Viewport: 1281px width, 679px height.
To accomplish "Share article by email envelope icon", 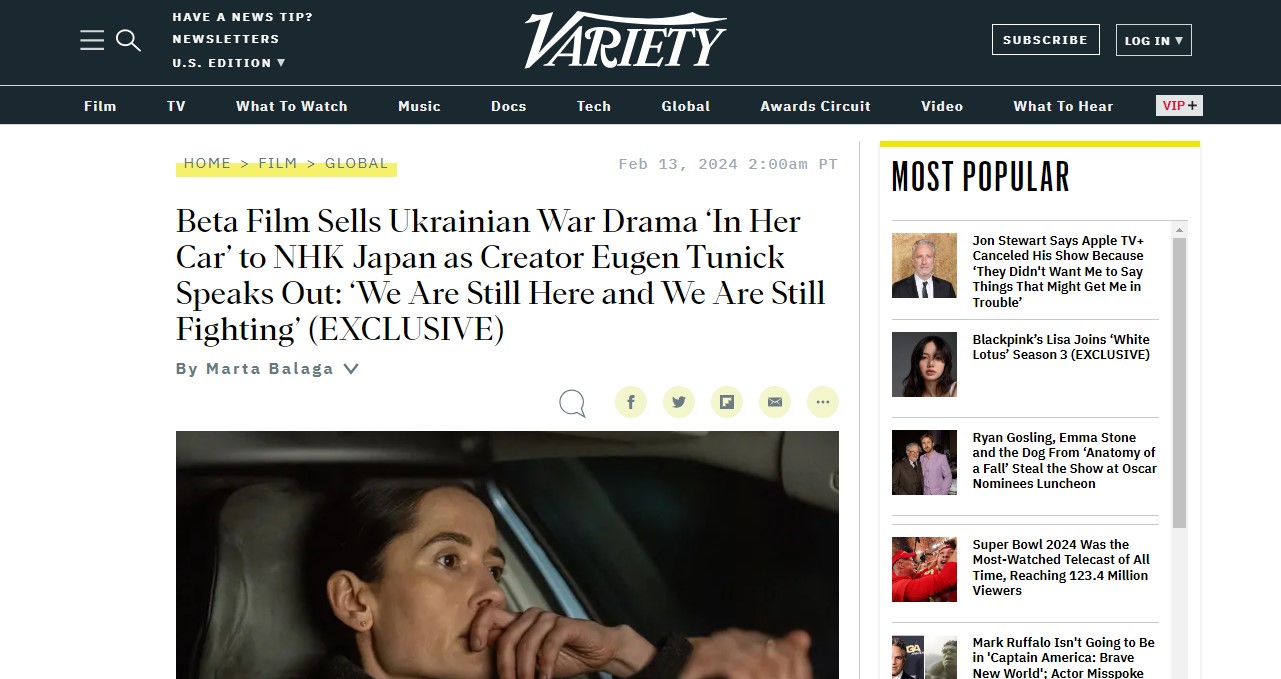I will click(775, 402).
